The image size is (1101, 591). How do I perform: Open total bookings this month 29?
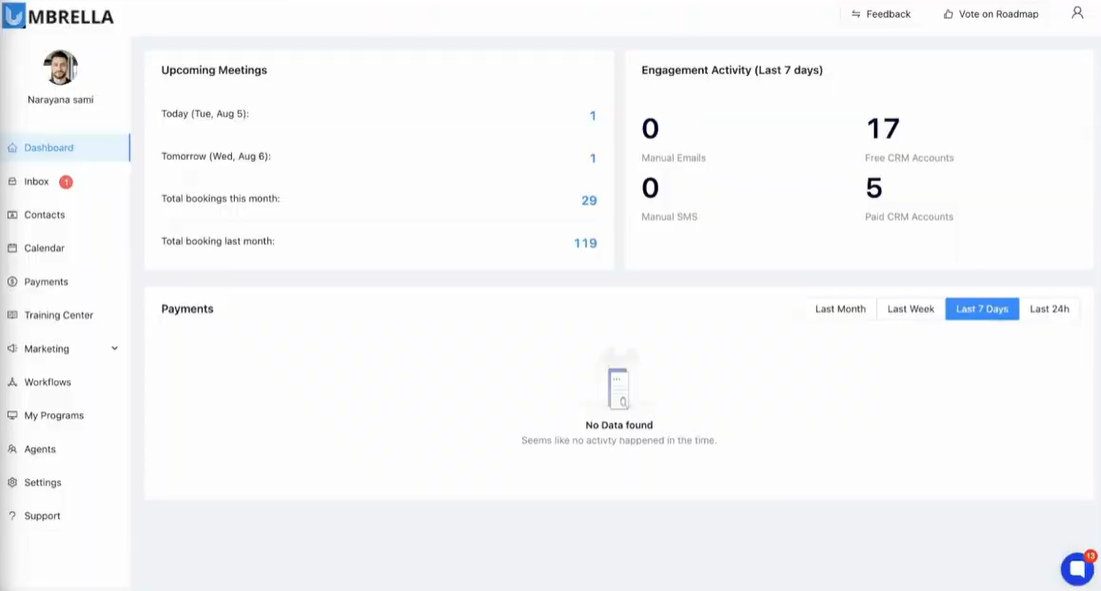click(x=589, y=201)
